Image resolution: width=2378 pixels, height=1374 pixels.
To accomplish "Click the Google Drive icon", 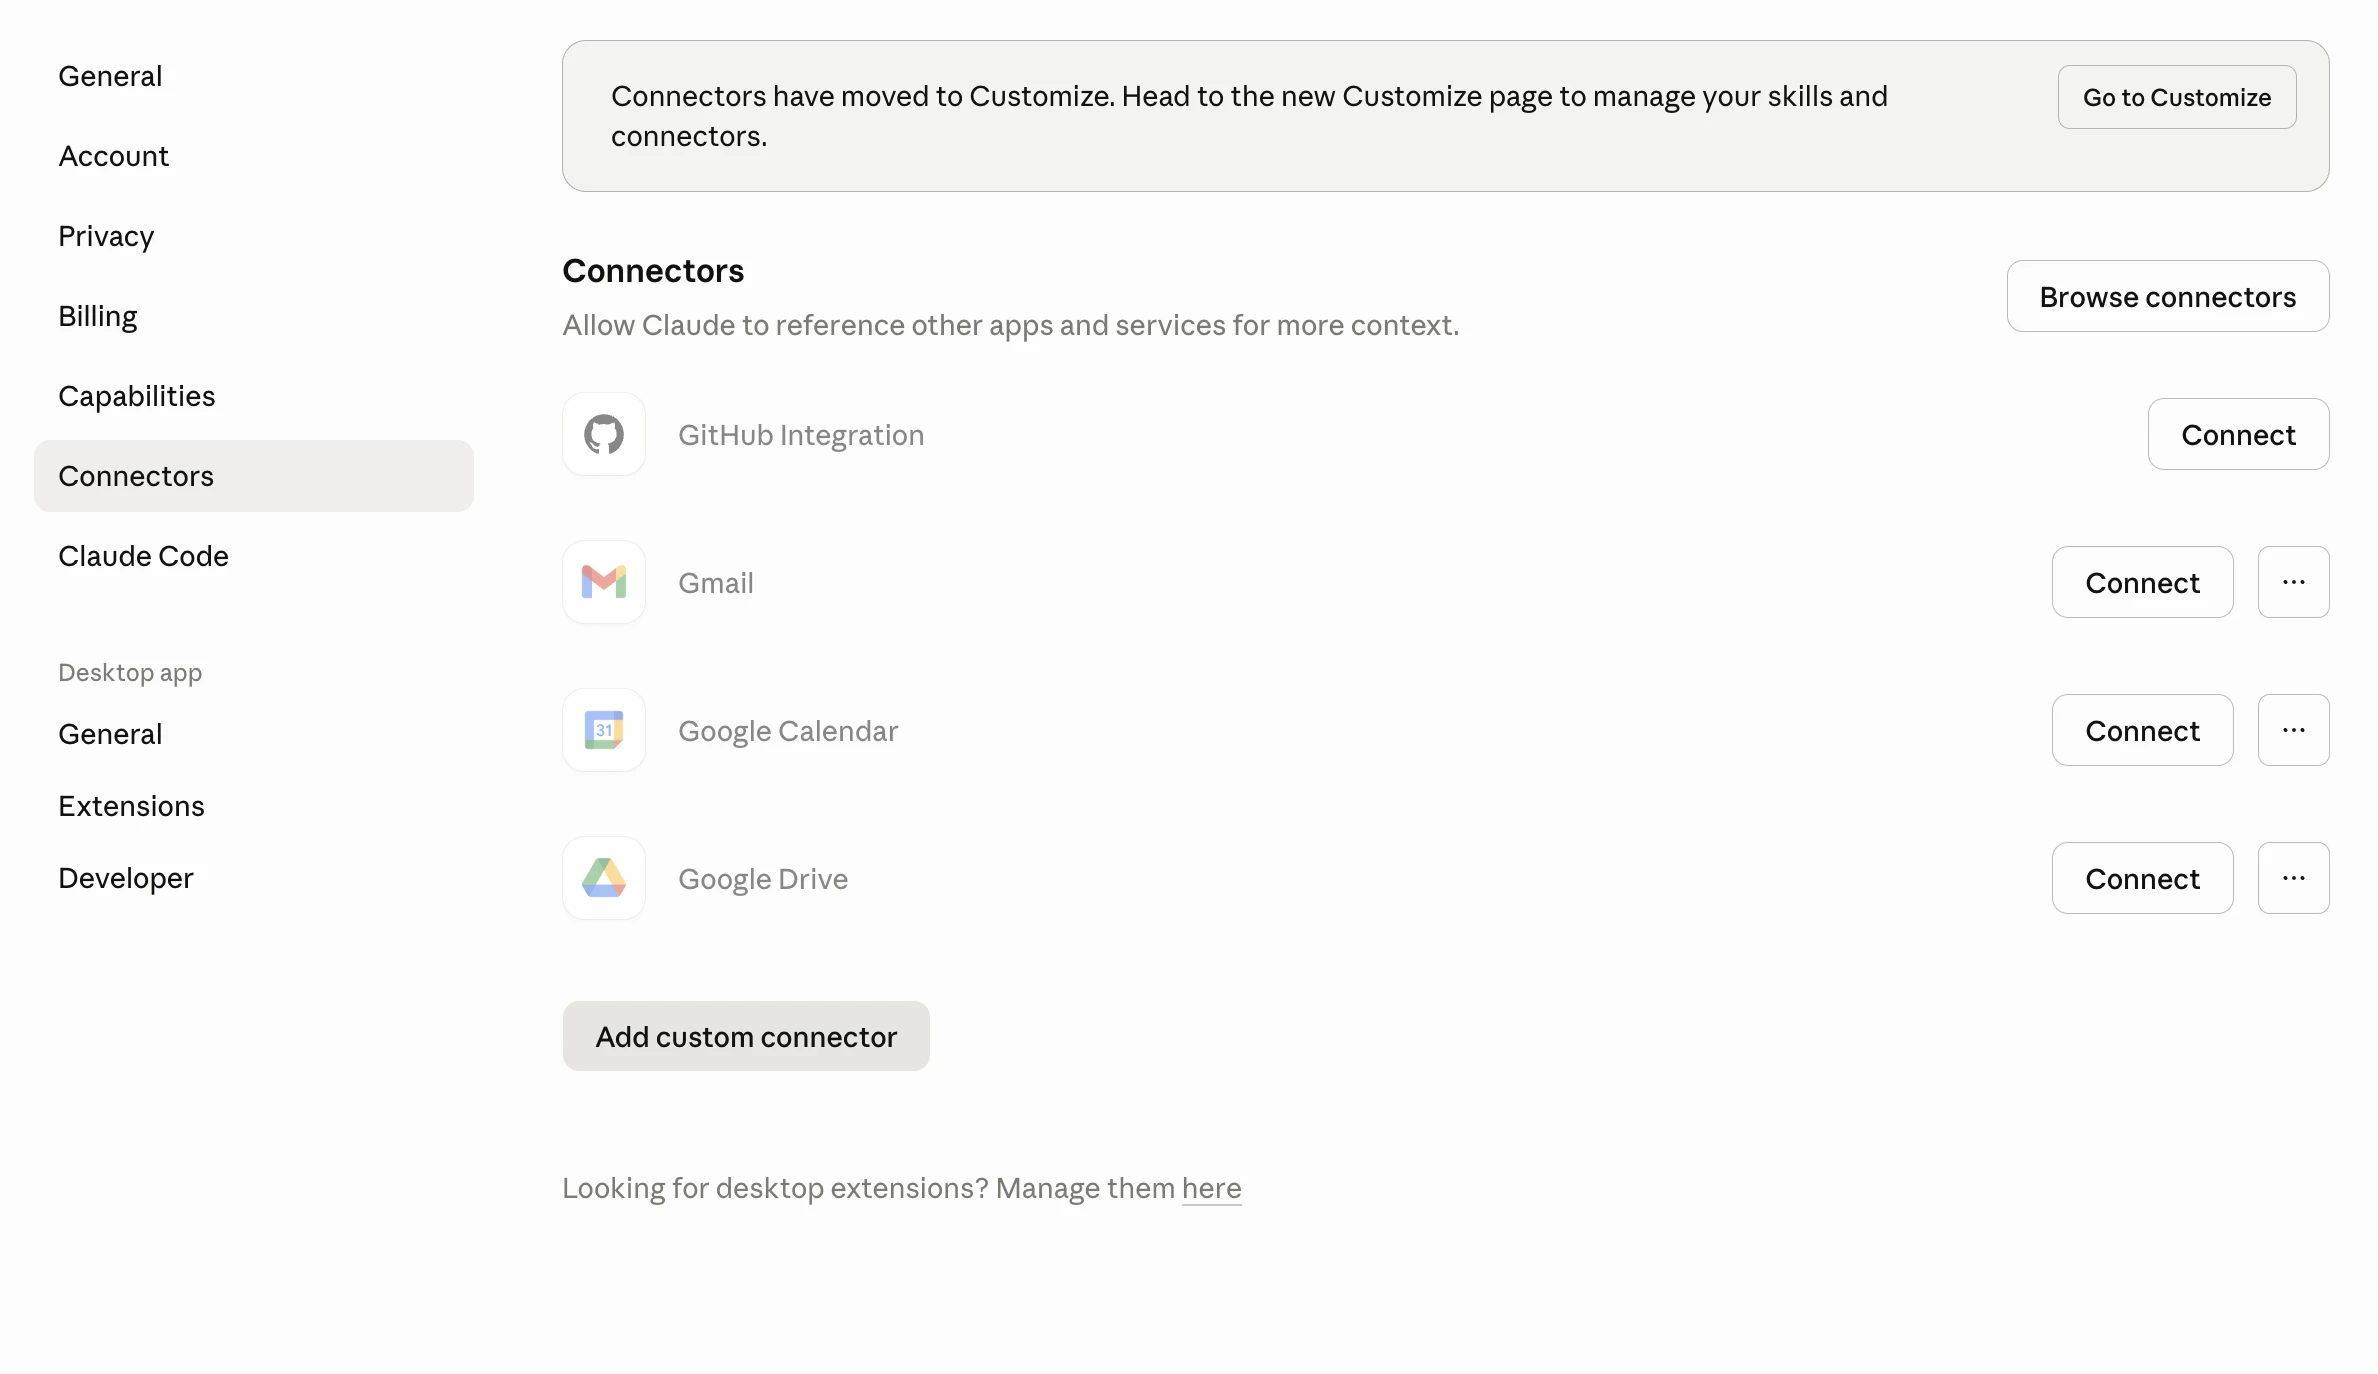I will [x=603, y=878].
